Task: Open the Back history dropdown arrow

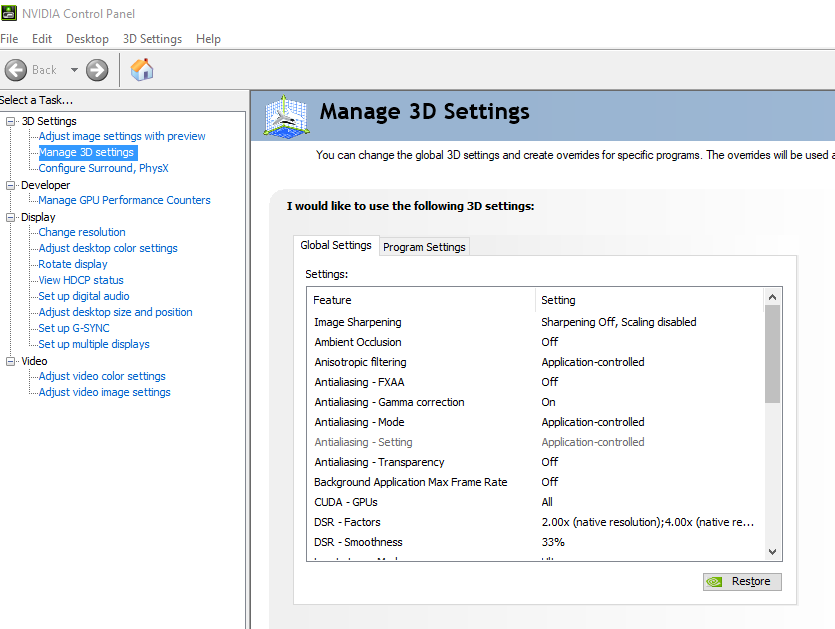Action: (74, 70)
